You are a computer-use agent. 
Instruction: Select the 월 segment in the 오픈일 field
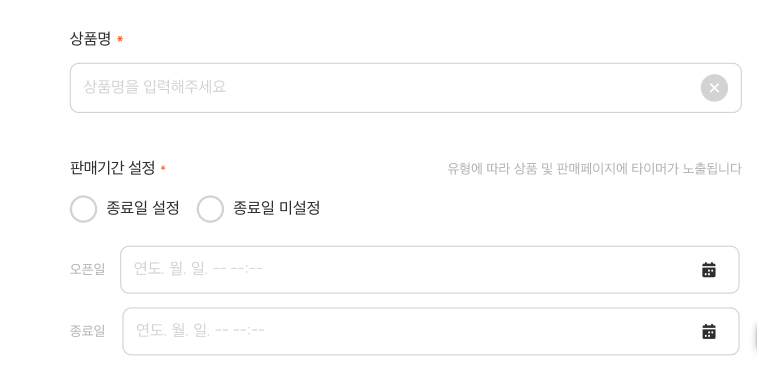(x=177, y=268)
